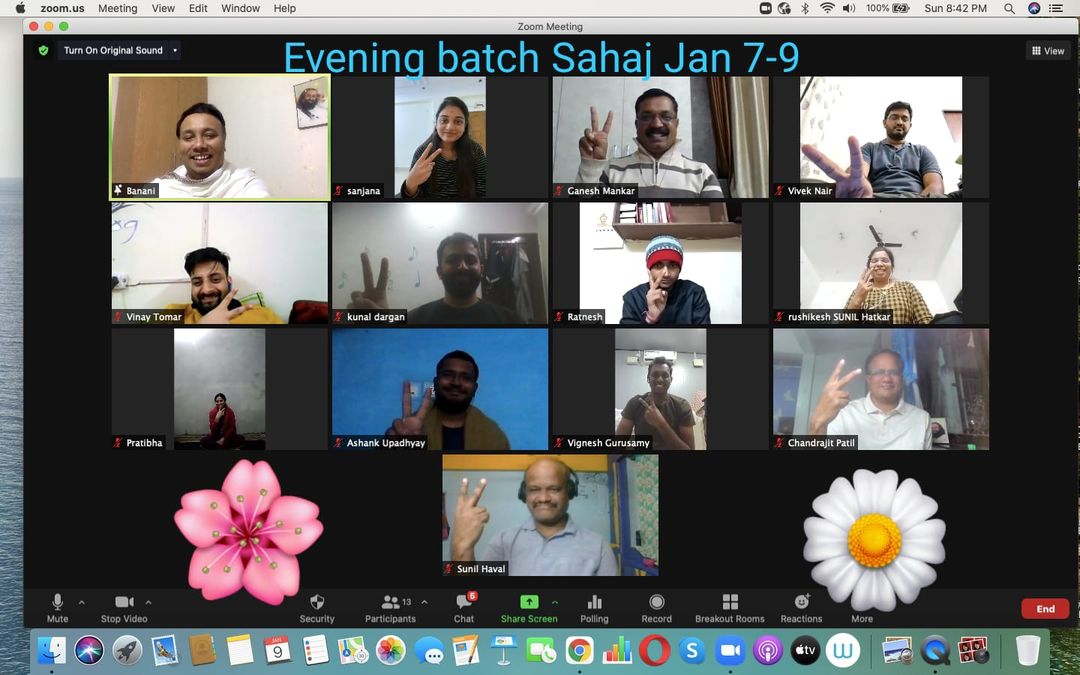Viewport: 1080px width, 675px height.
Task: Open Breakout Rooms
Action: 730,603
